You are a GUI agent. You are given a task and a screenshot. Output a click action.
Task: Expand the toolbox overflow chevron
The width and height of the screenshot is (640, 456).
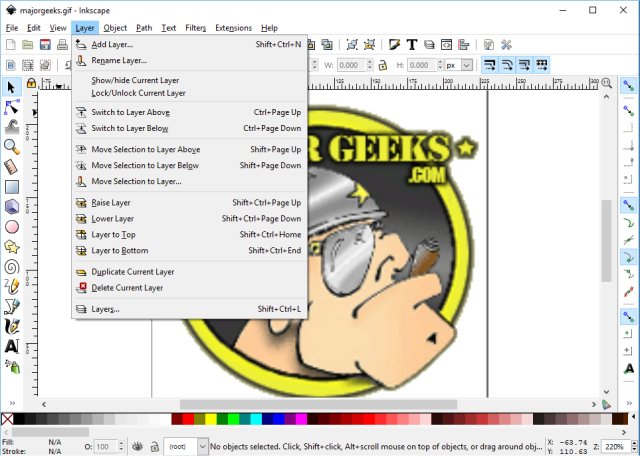coord(12,403)
